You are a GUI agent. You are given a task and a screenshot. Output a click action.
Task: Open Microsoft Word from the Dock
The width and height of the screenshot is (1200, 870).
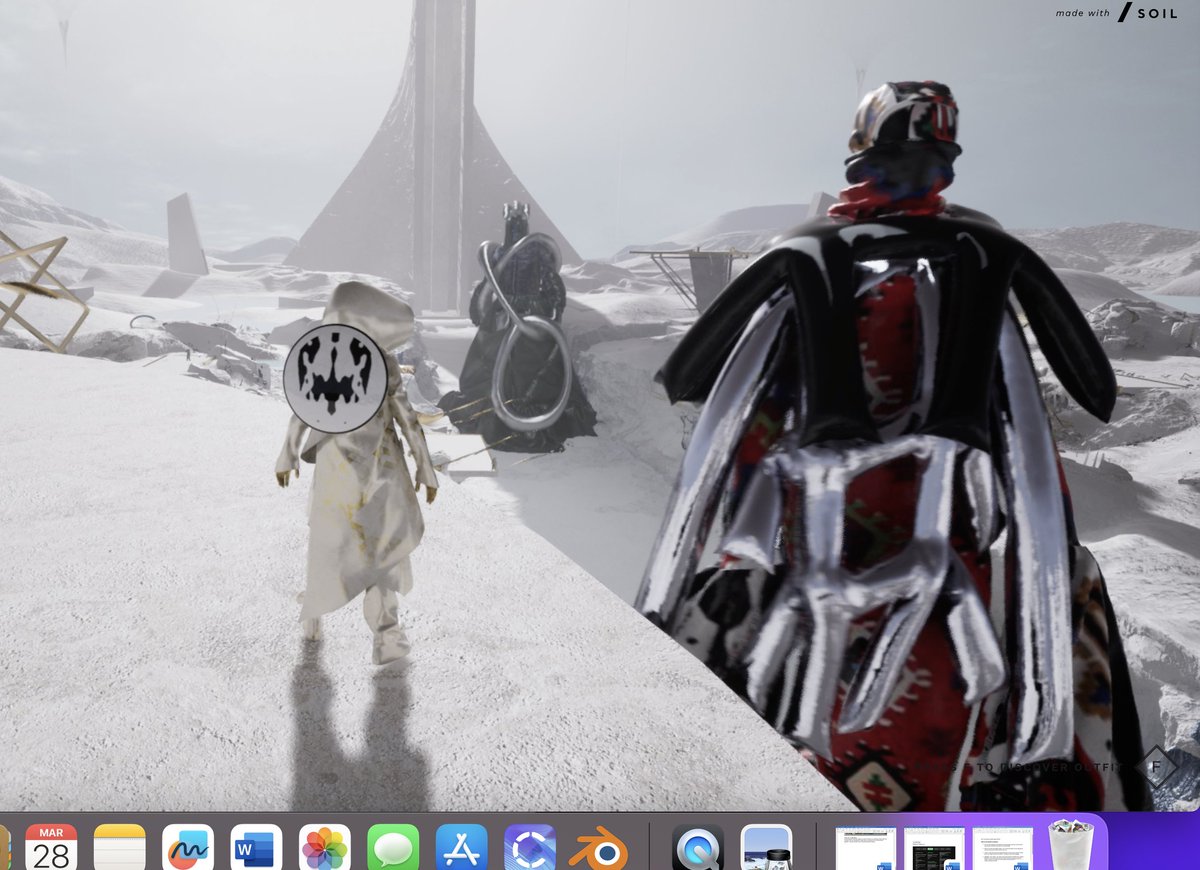(256, 848)
